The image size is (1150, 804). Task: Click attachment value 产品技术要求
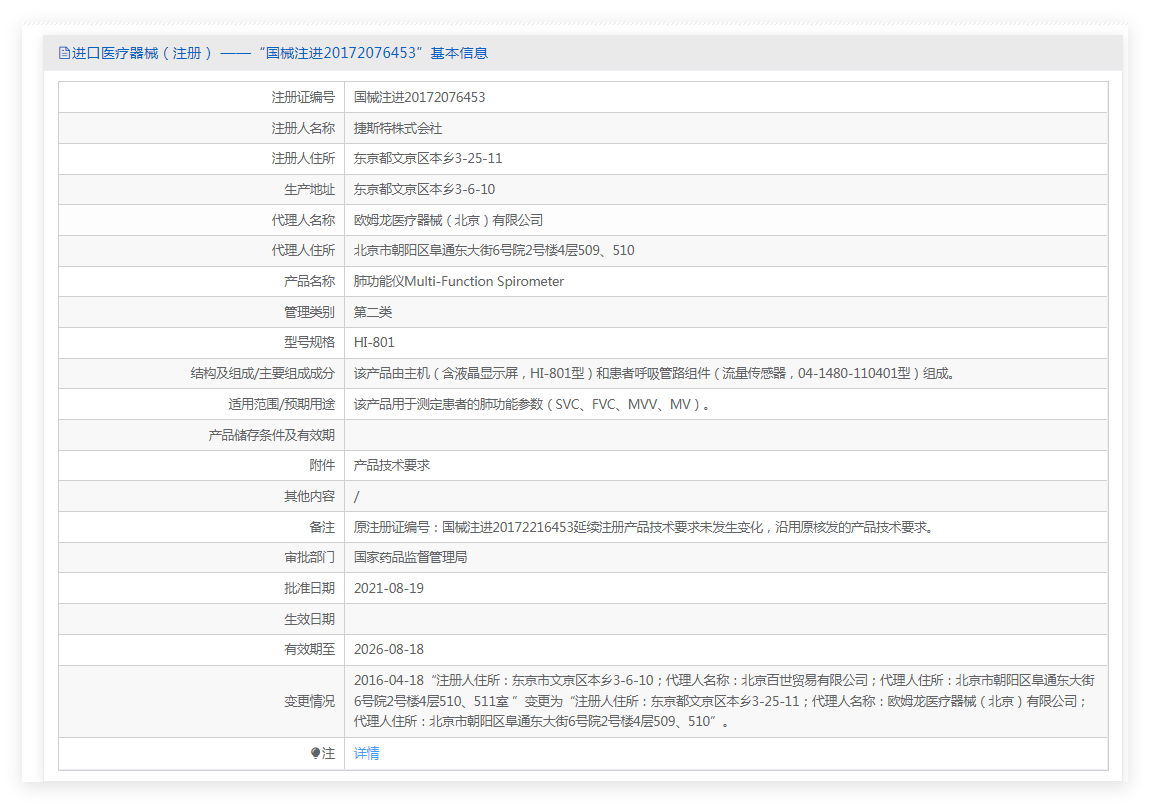(x=392, y=465)
